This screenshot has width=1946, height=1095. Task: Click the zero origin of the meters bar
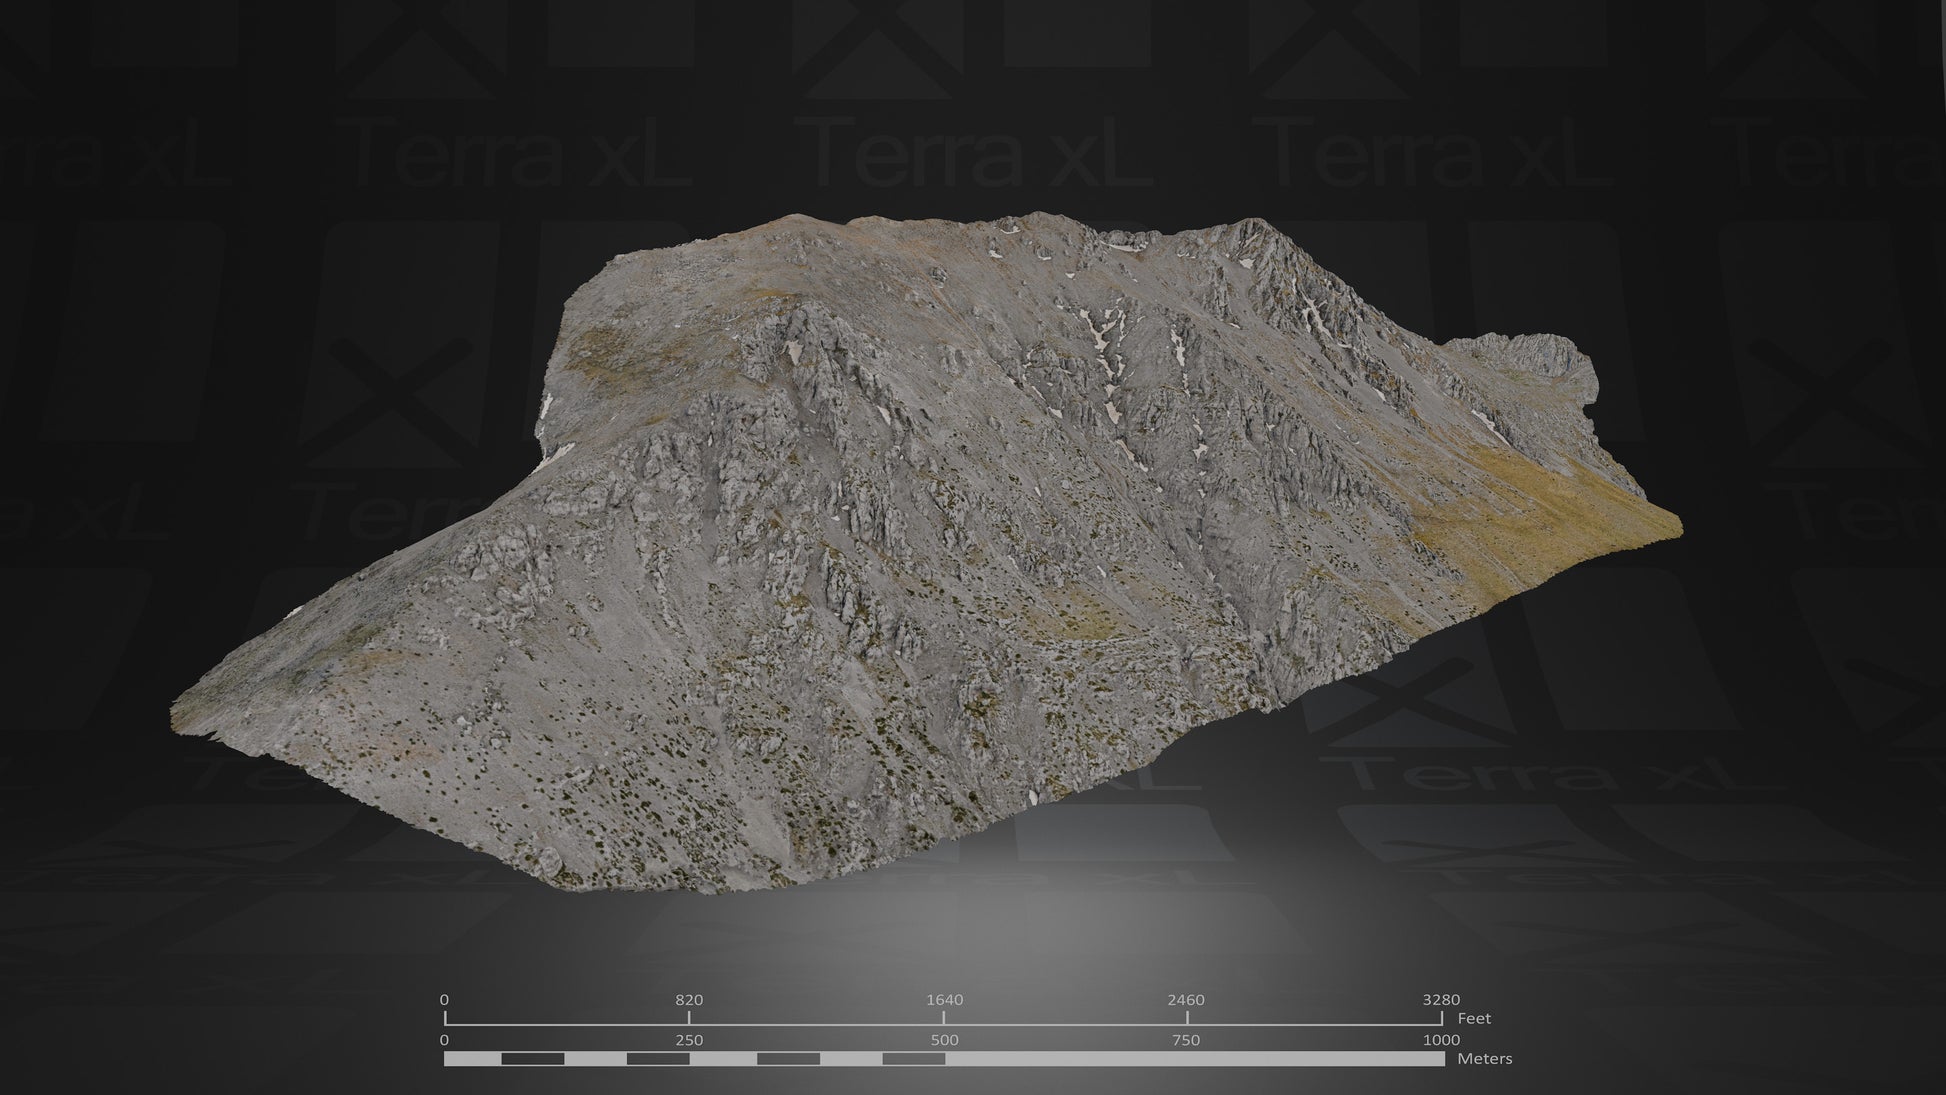[x=446, y=1039]
